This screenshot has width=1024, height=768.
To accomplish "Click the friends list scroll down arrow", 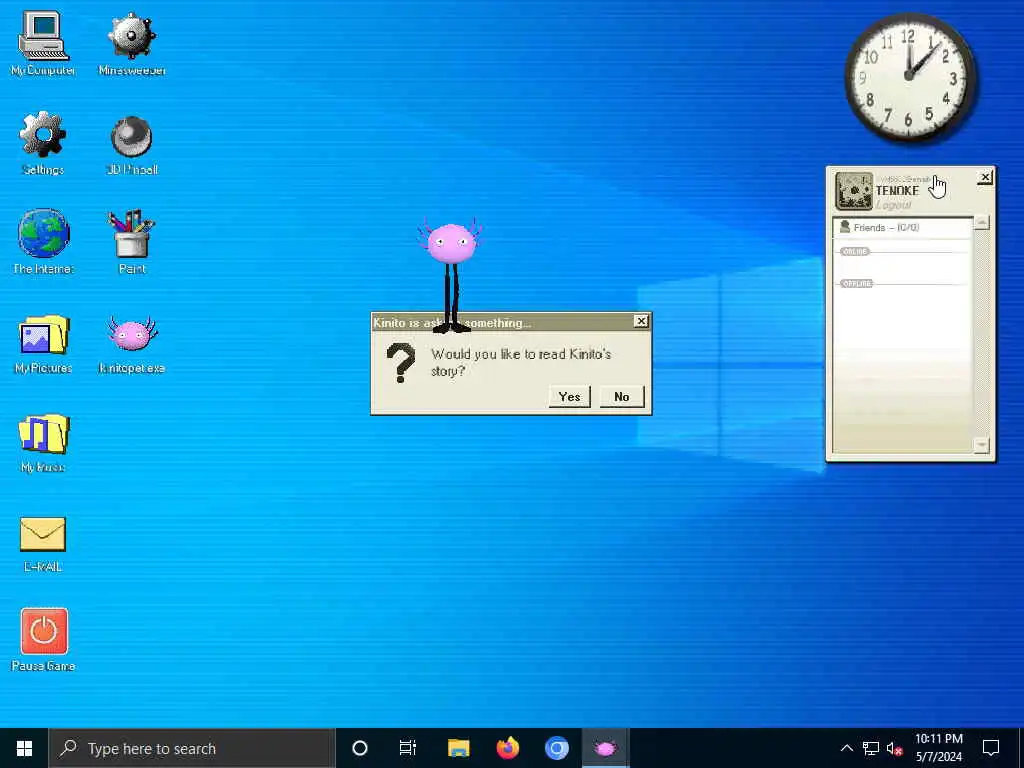I will (981, 445).
